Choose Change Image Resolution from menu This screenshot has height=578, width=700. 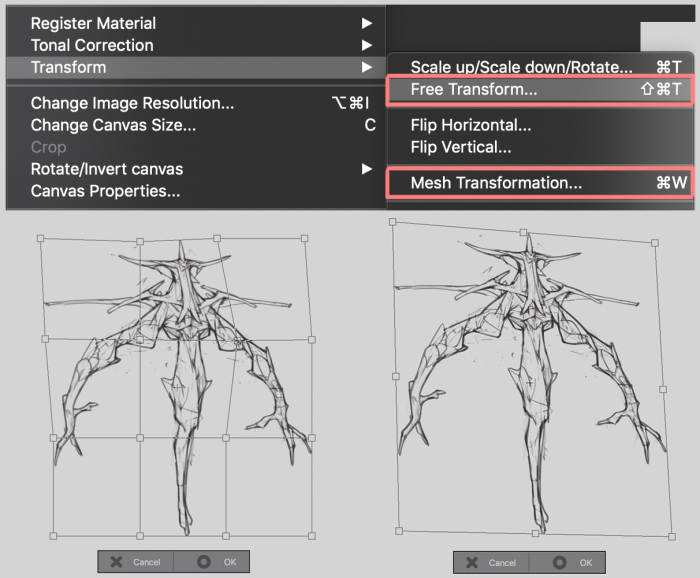click(x=132, y=103)
